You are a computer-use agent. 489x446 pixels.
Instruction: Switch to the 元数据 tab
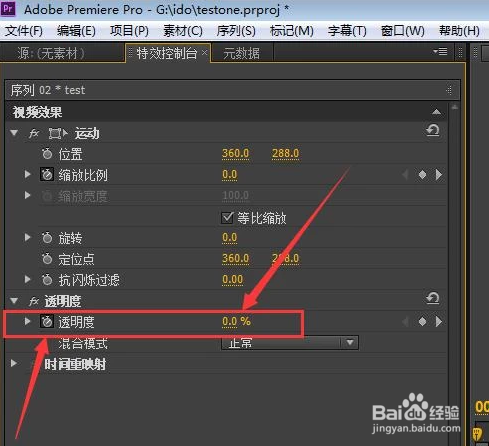[x=241, y=53]
